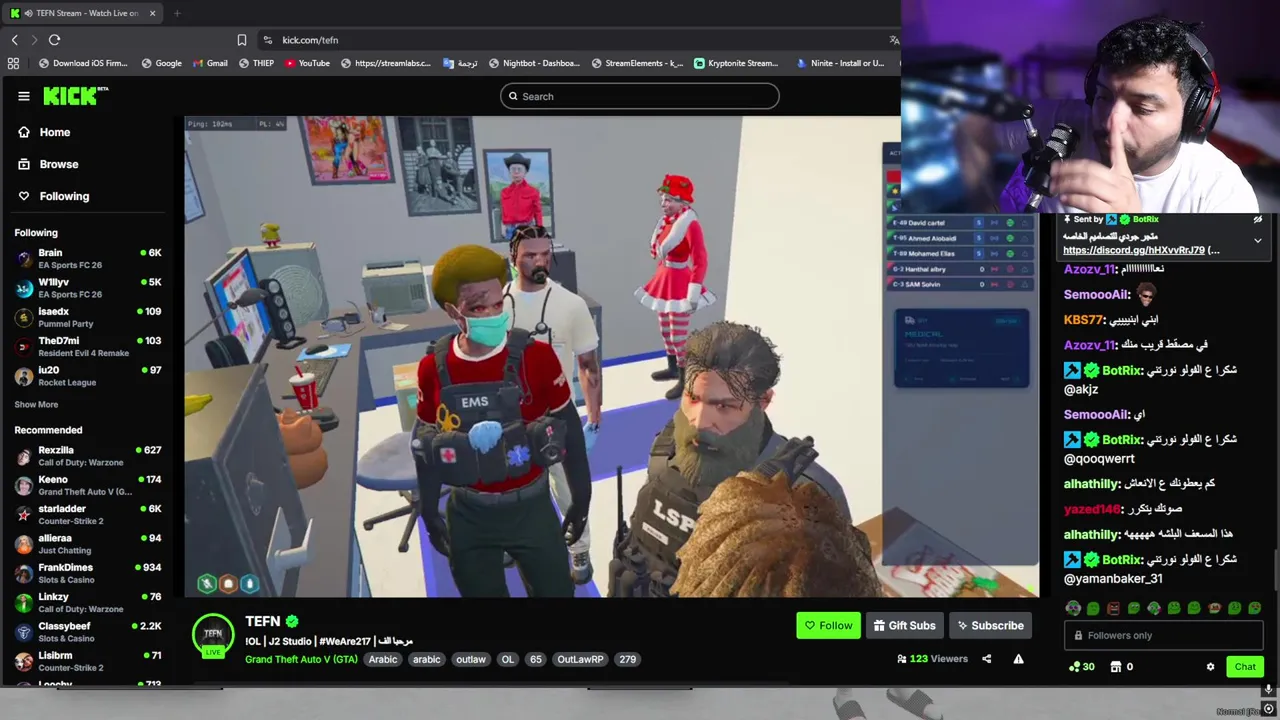Click the Followers only chat input
Screen dimensions: 1280x720
pos(1164,635)
